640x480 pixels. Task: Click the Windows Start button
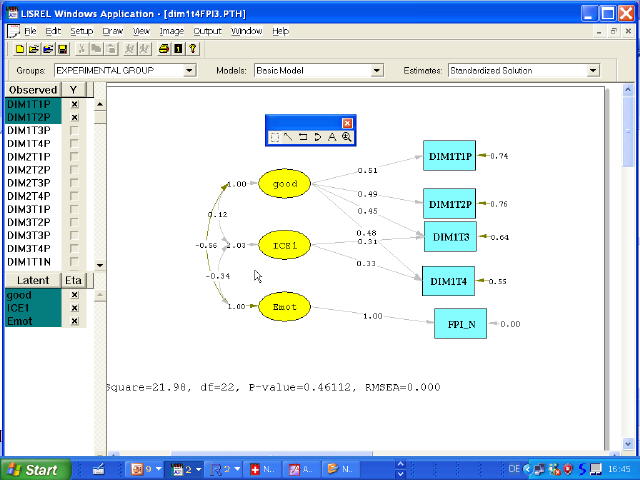click(x=32, y=469)
